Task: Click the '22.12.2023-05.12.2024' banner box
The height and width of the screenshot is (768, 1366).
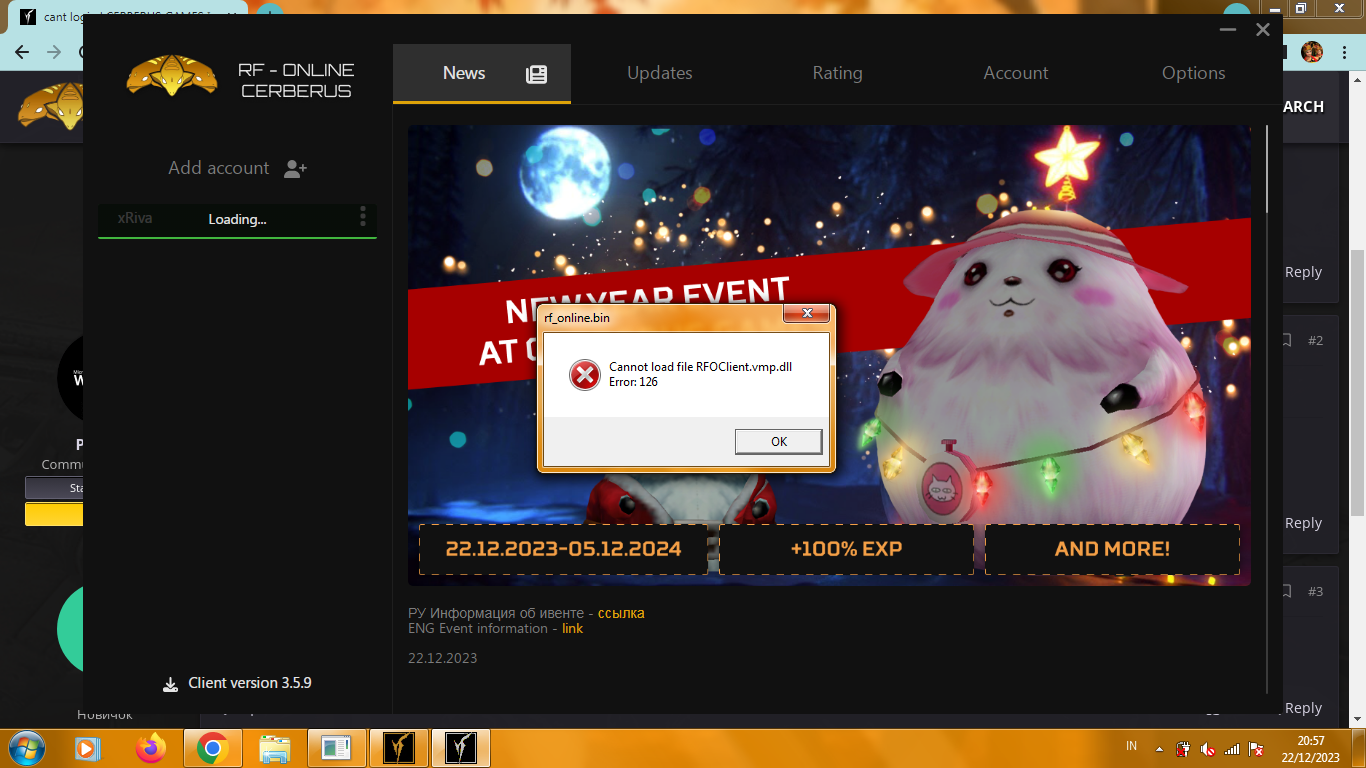Action: coord(563,549)
